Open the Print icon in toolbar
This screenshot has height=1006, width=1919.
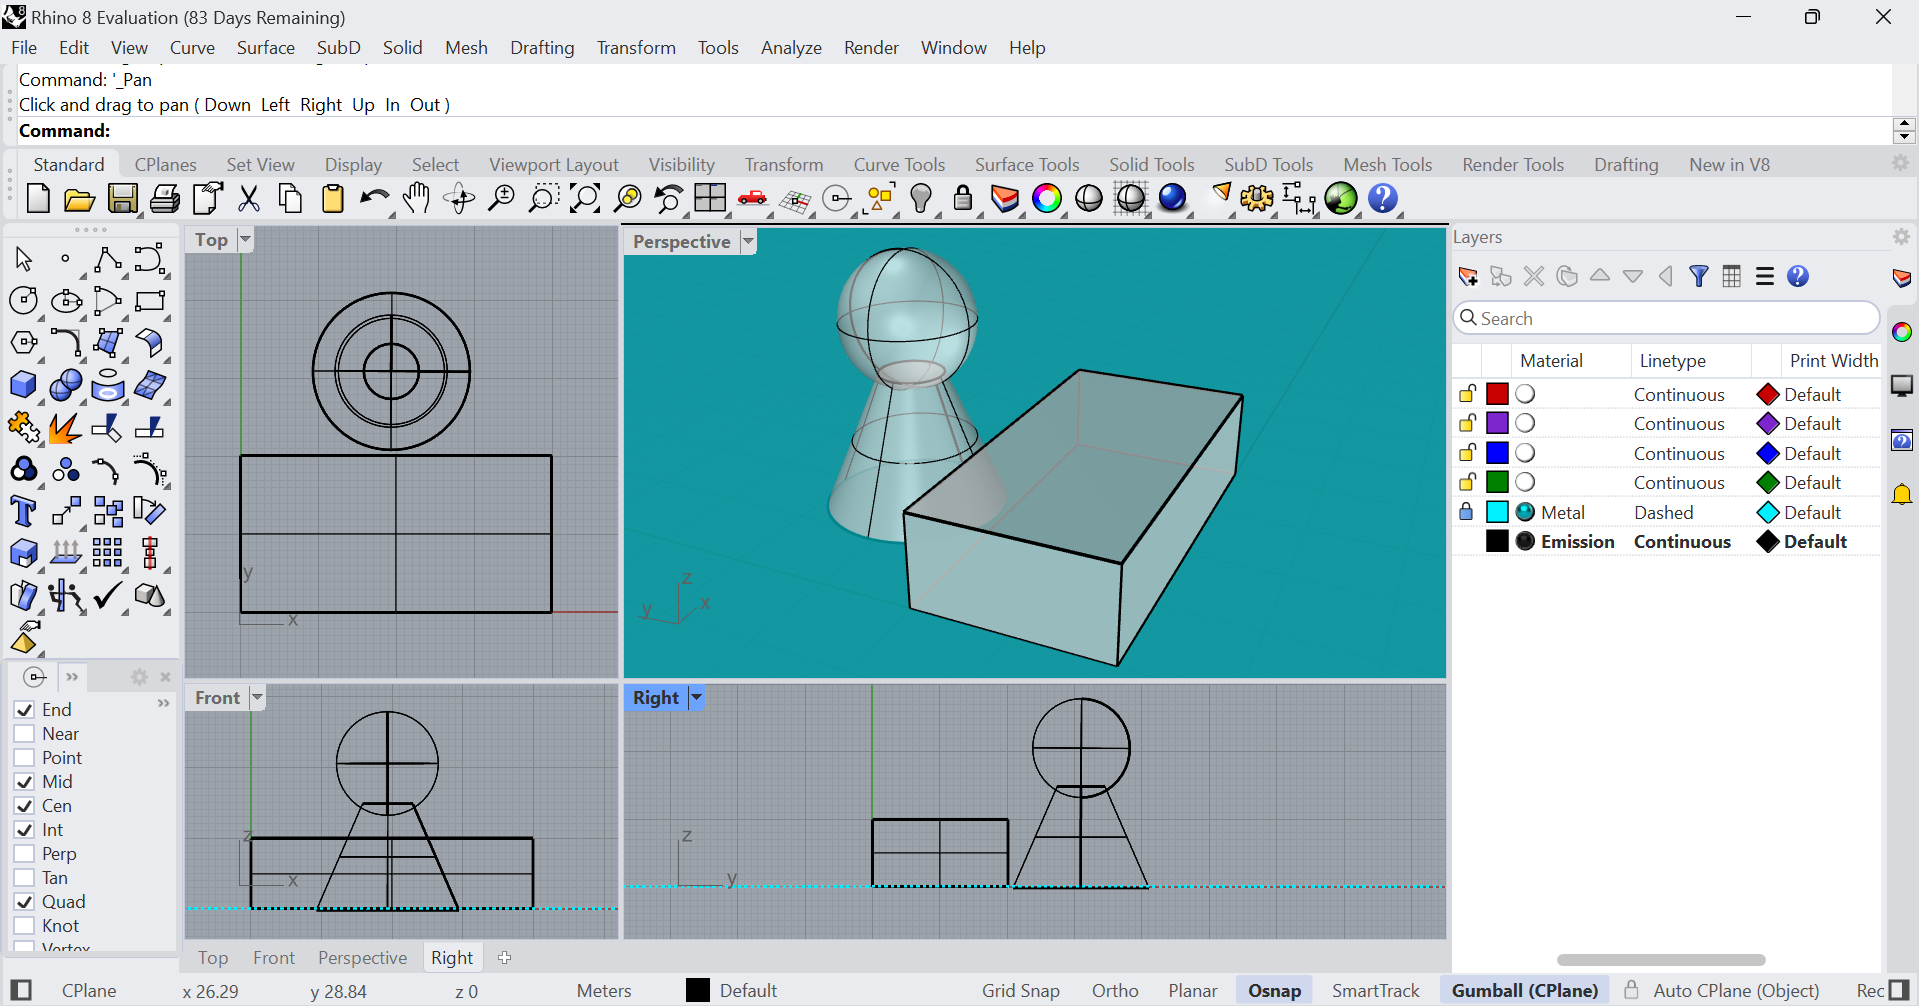165,199
